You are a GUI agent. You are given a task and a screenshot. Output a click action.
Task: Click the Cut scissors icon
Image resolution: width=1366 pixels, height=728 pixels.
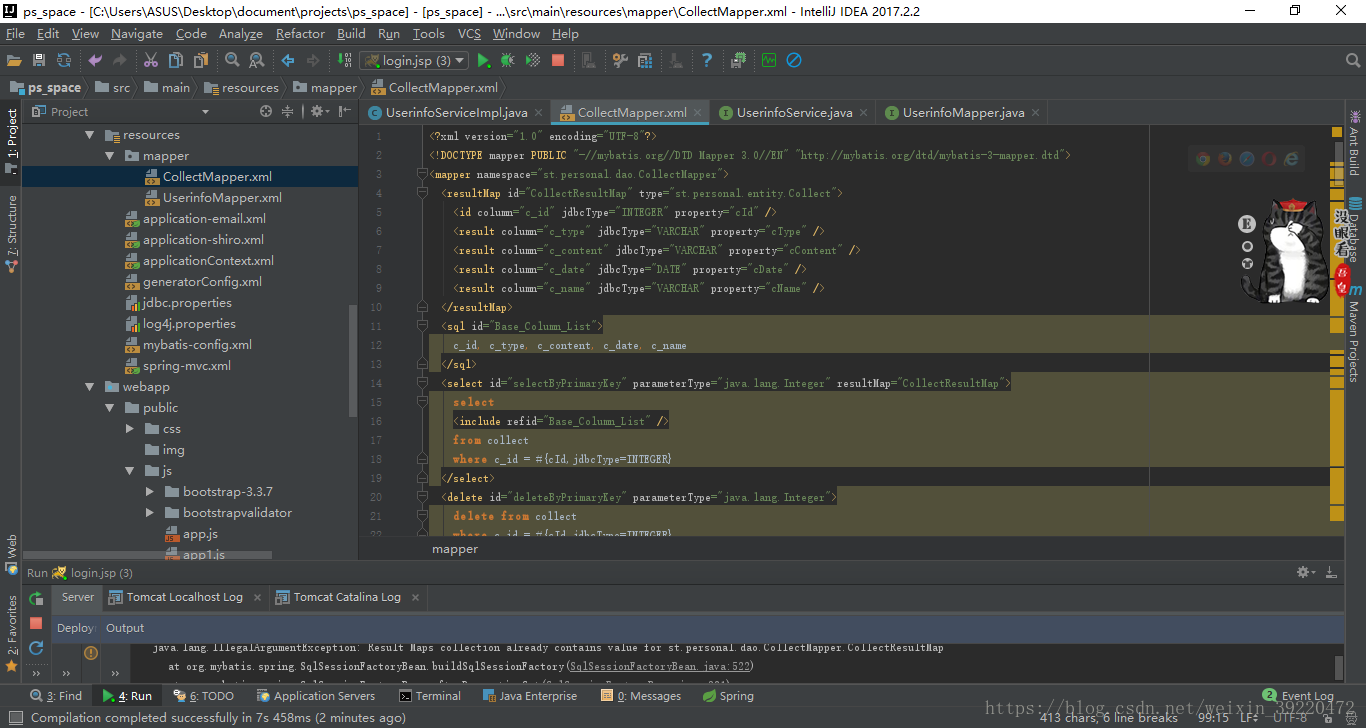click(151, 60)
